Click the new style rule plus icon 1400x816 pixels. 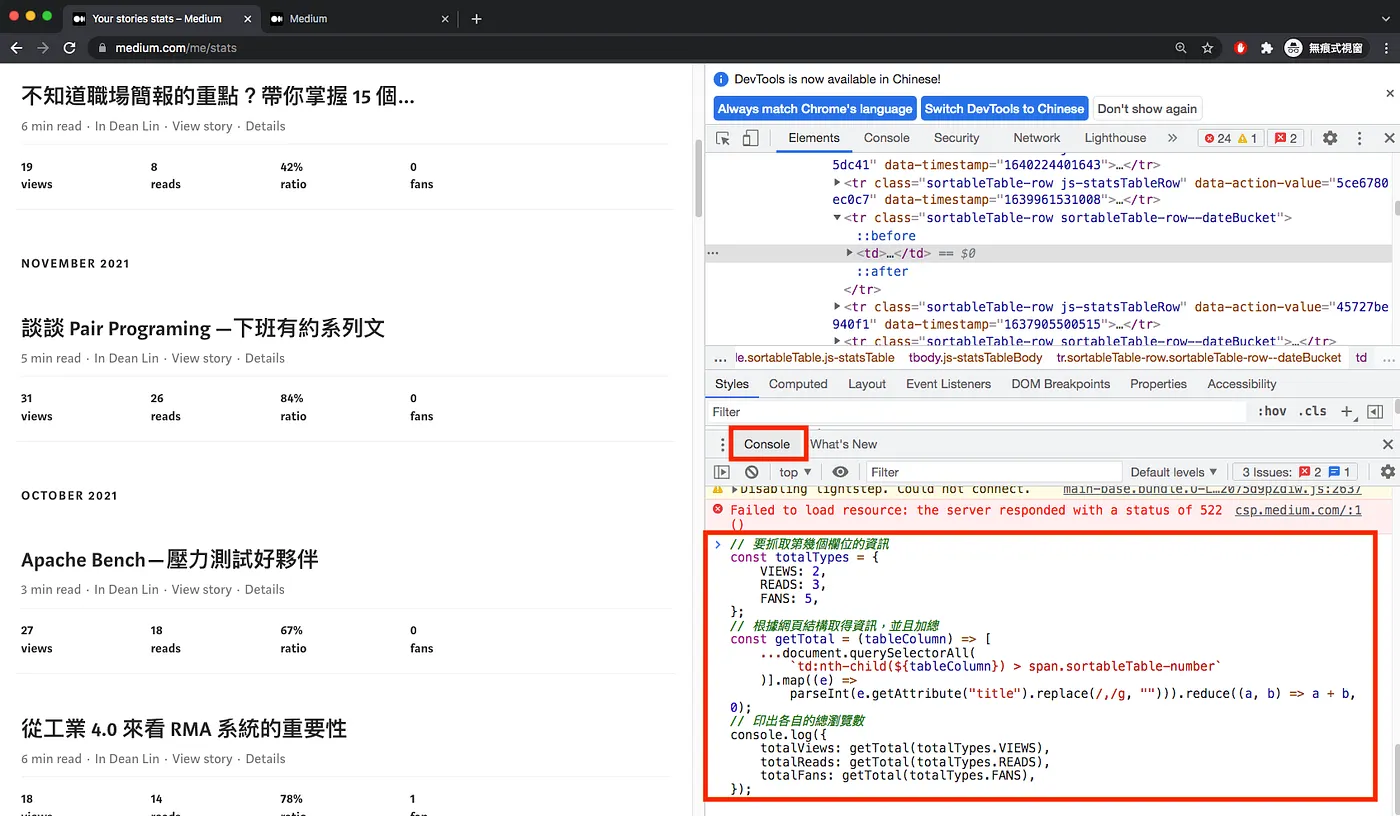pyautogui.click(x=1347, y=411)
